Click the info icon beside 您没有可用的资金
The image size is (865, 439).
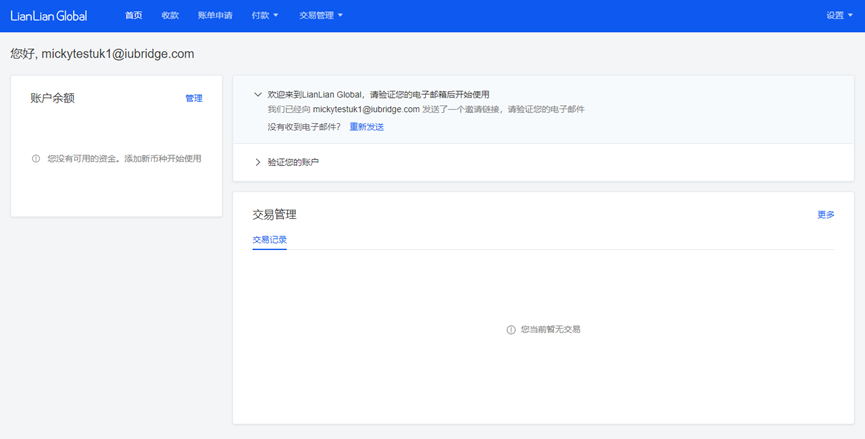[36, 159]
